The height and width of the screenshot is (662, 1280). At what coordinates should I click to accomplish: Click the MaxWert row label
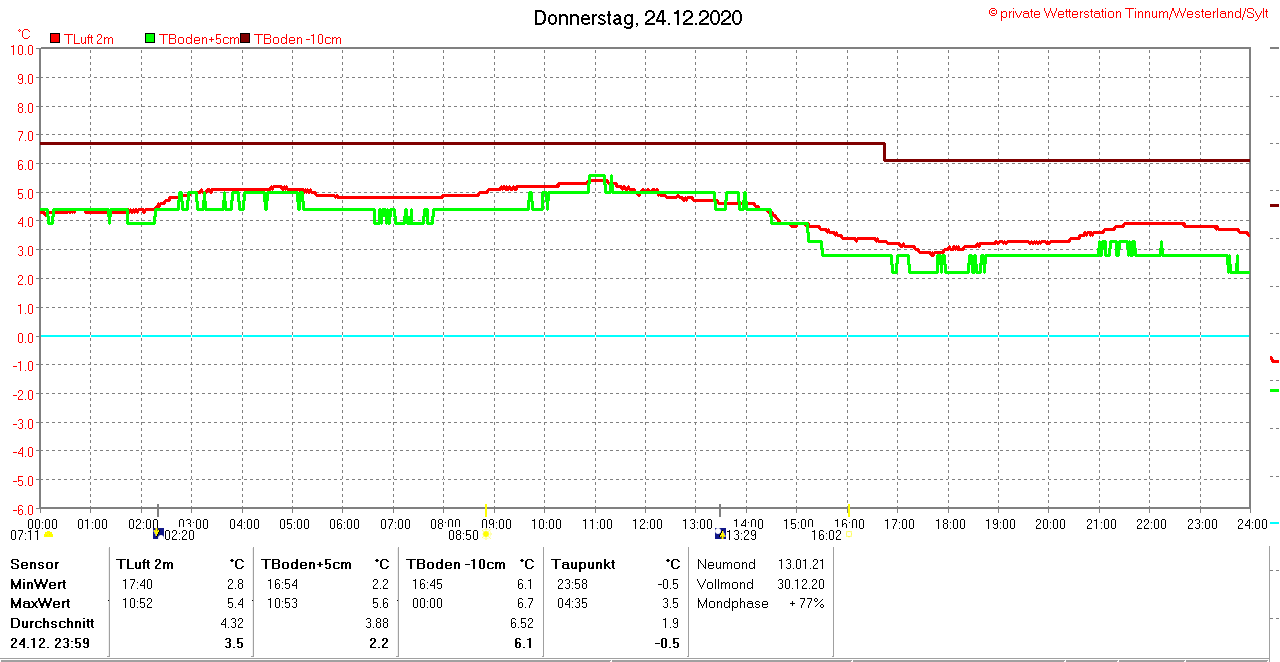[40, 603]
